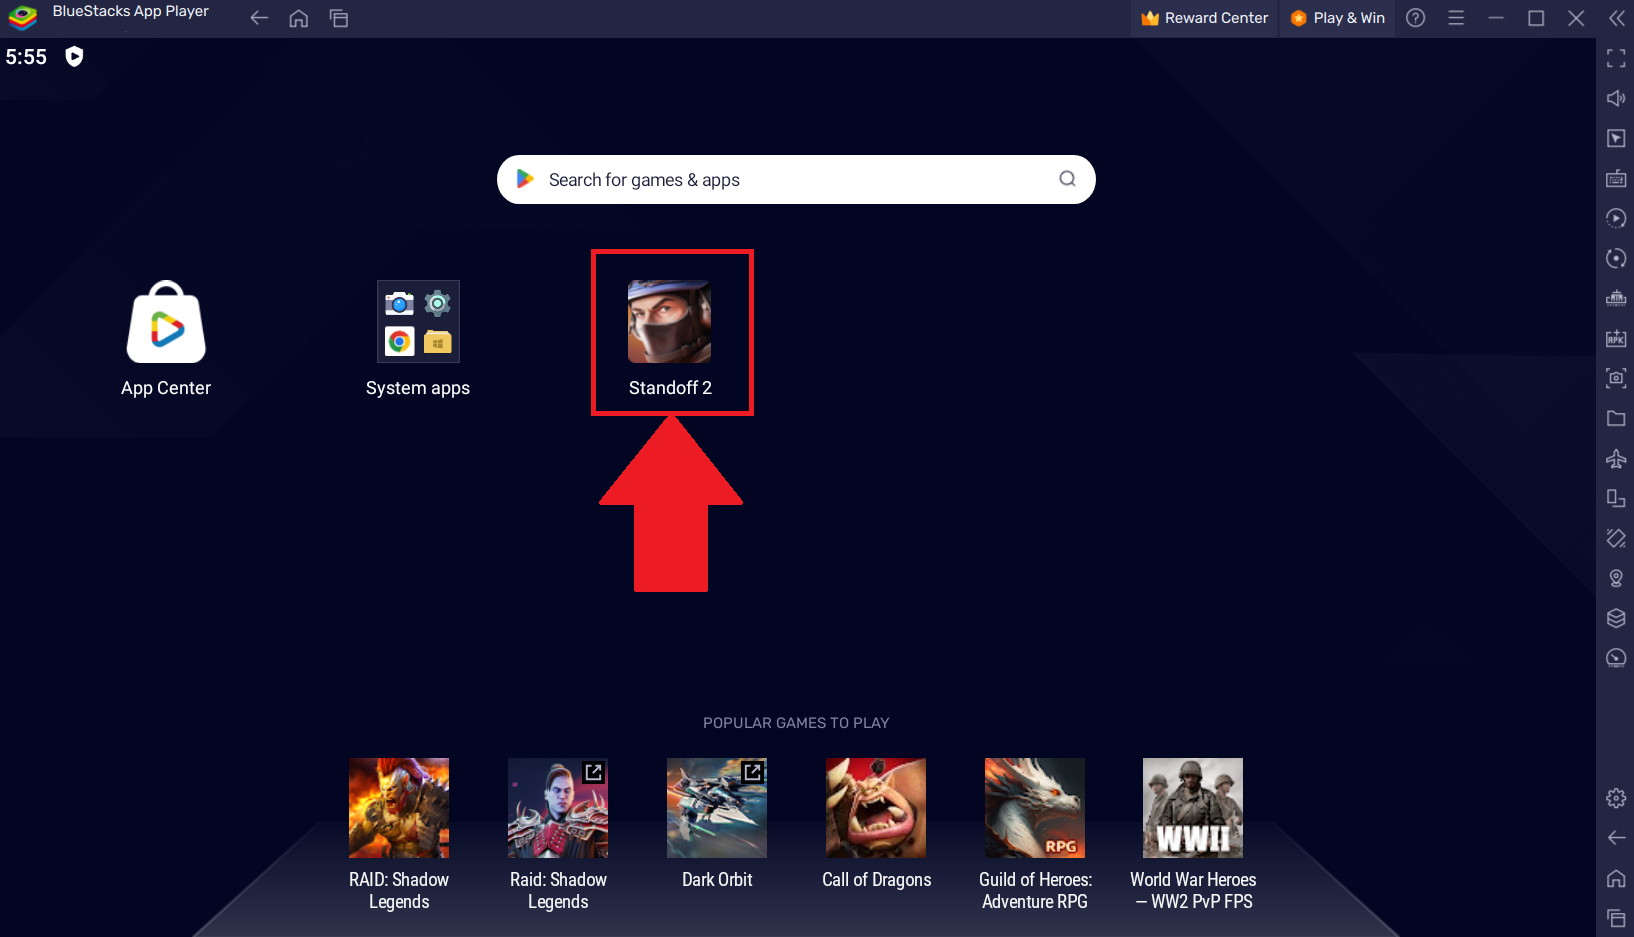
Task: Launch Standoff 2
Action: [x=671, y=323]
